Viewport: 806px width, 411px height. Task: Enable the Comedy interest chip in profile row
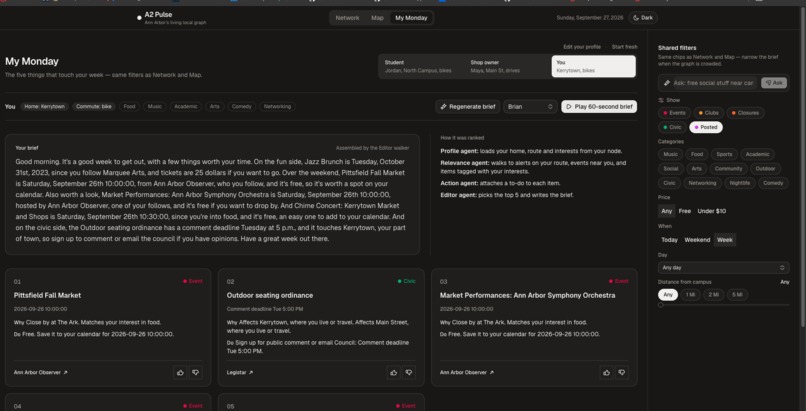click(x=242, y=106)
